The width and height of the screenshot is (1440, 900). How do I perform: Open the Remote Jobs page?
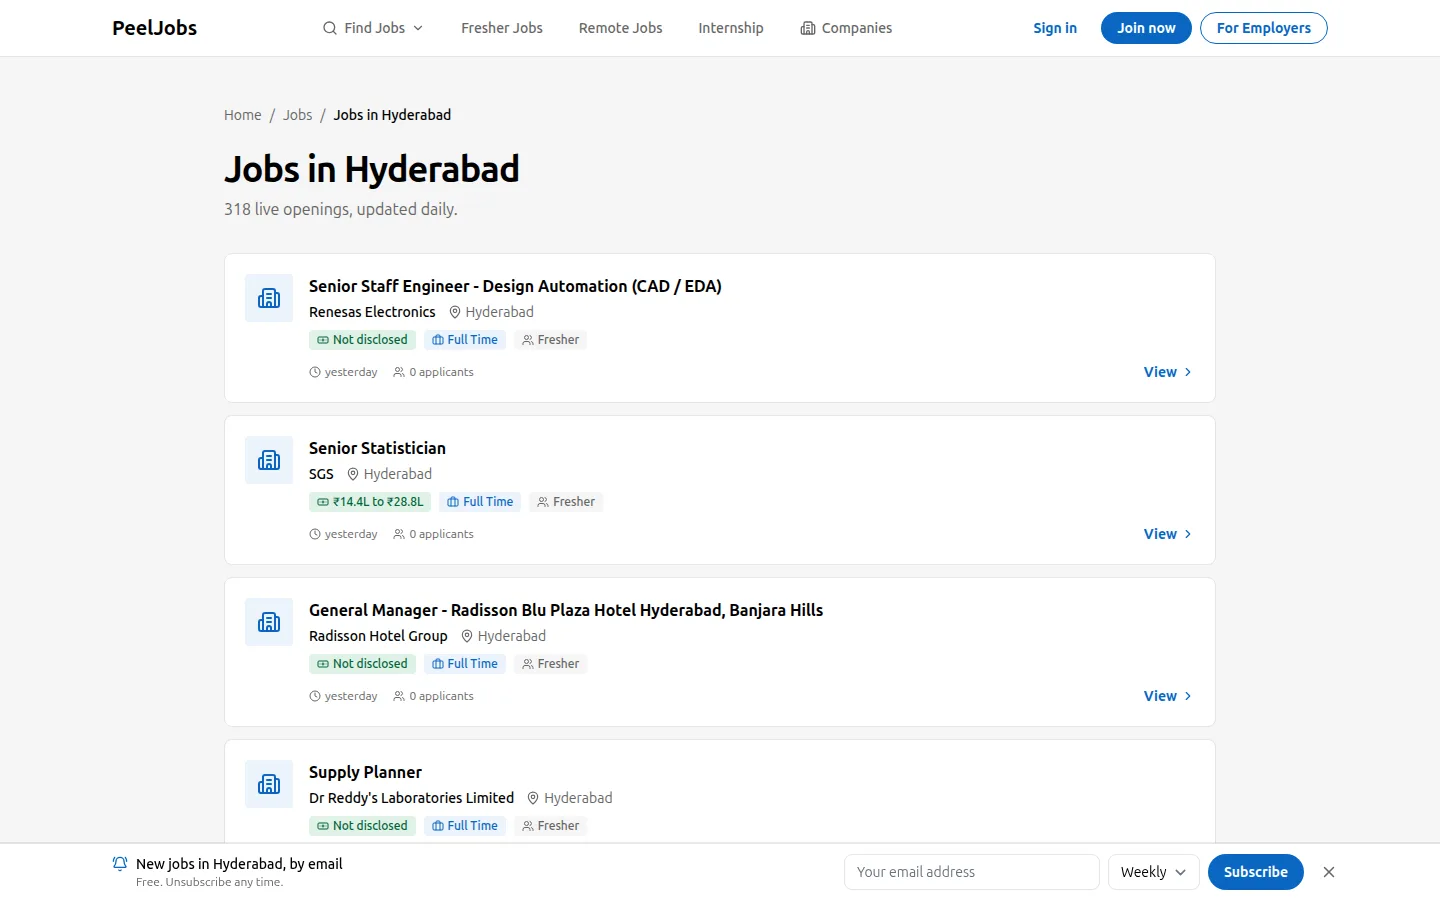pyautogui.click(x=620, y=28)
